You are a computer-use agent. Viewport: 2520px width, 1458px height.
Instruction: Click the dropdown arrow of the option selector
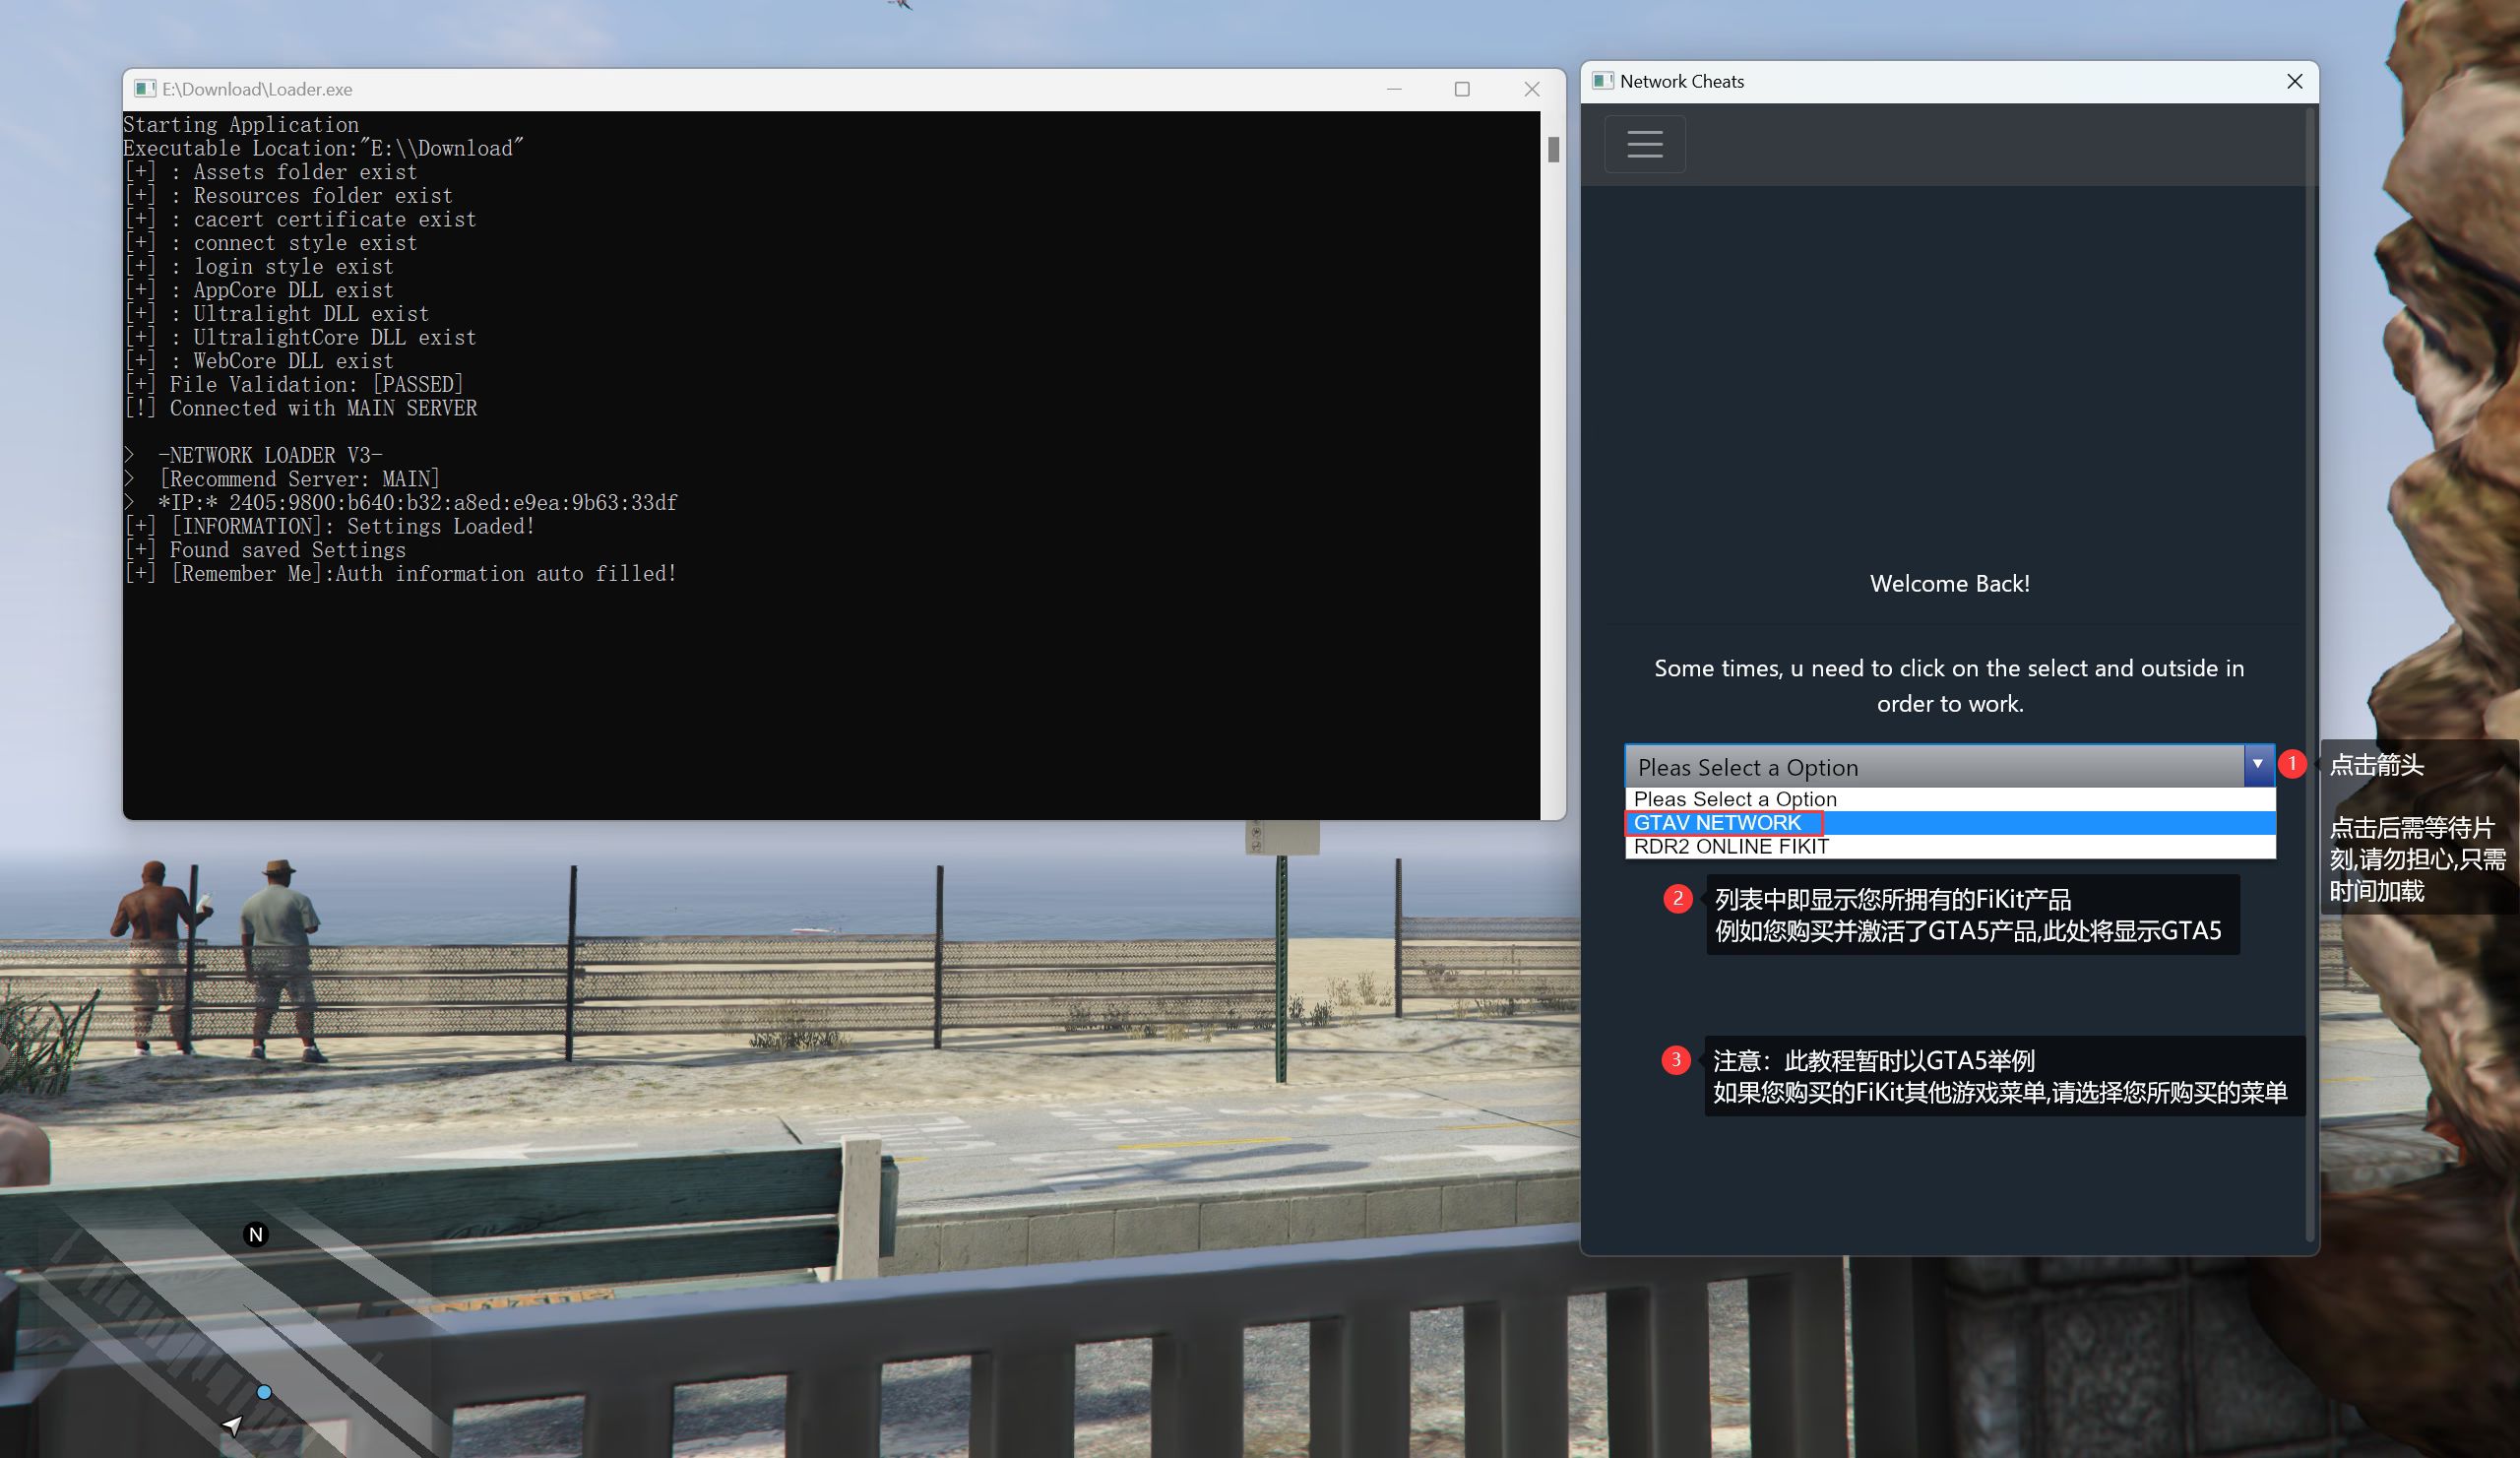2257,765
